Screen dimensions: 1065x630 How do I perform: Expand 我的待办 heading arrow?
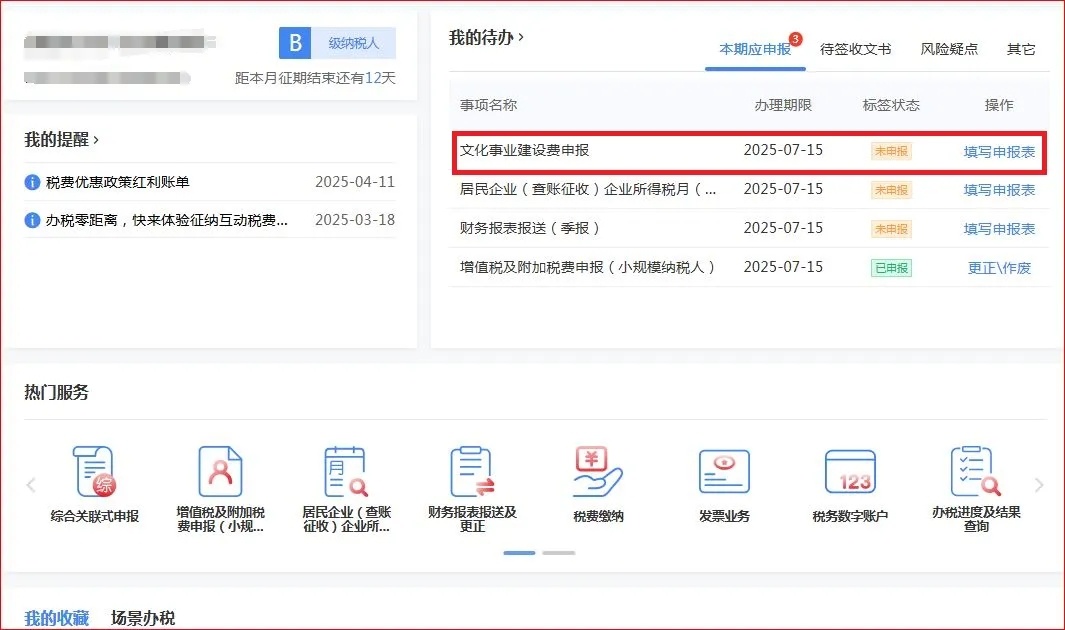coord(521,37)
